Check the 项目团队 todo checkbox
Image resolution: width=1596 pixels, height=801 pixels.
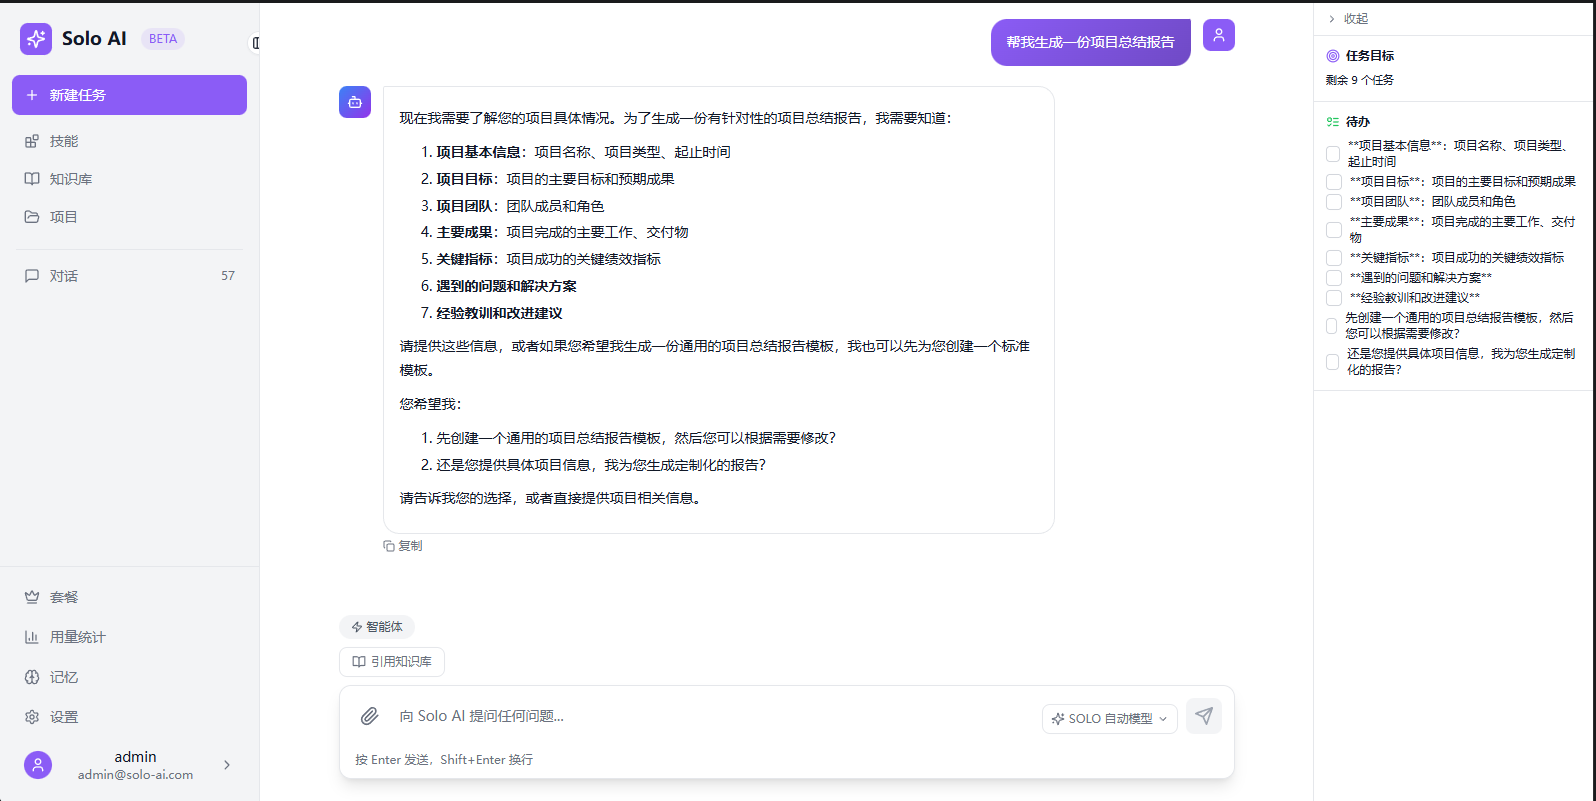[1333, 202]
